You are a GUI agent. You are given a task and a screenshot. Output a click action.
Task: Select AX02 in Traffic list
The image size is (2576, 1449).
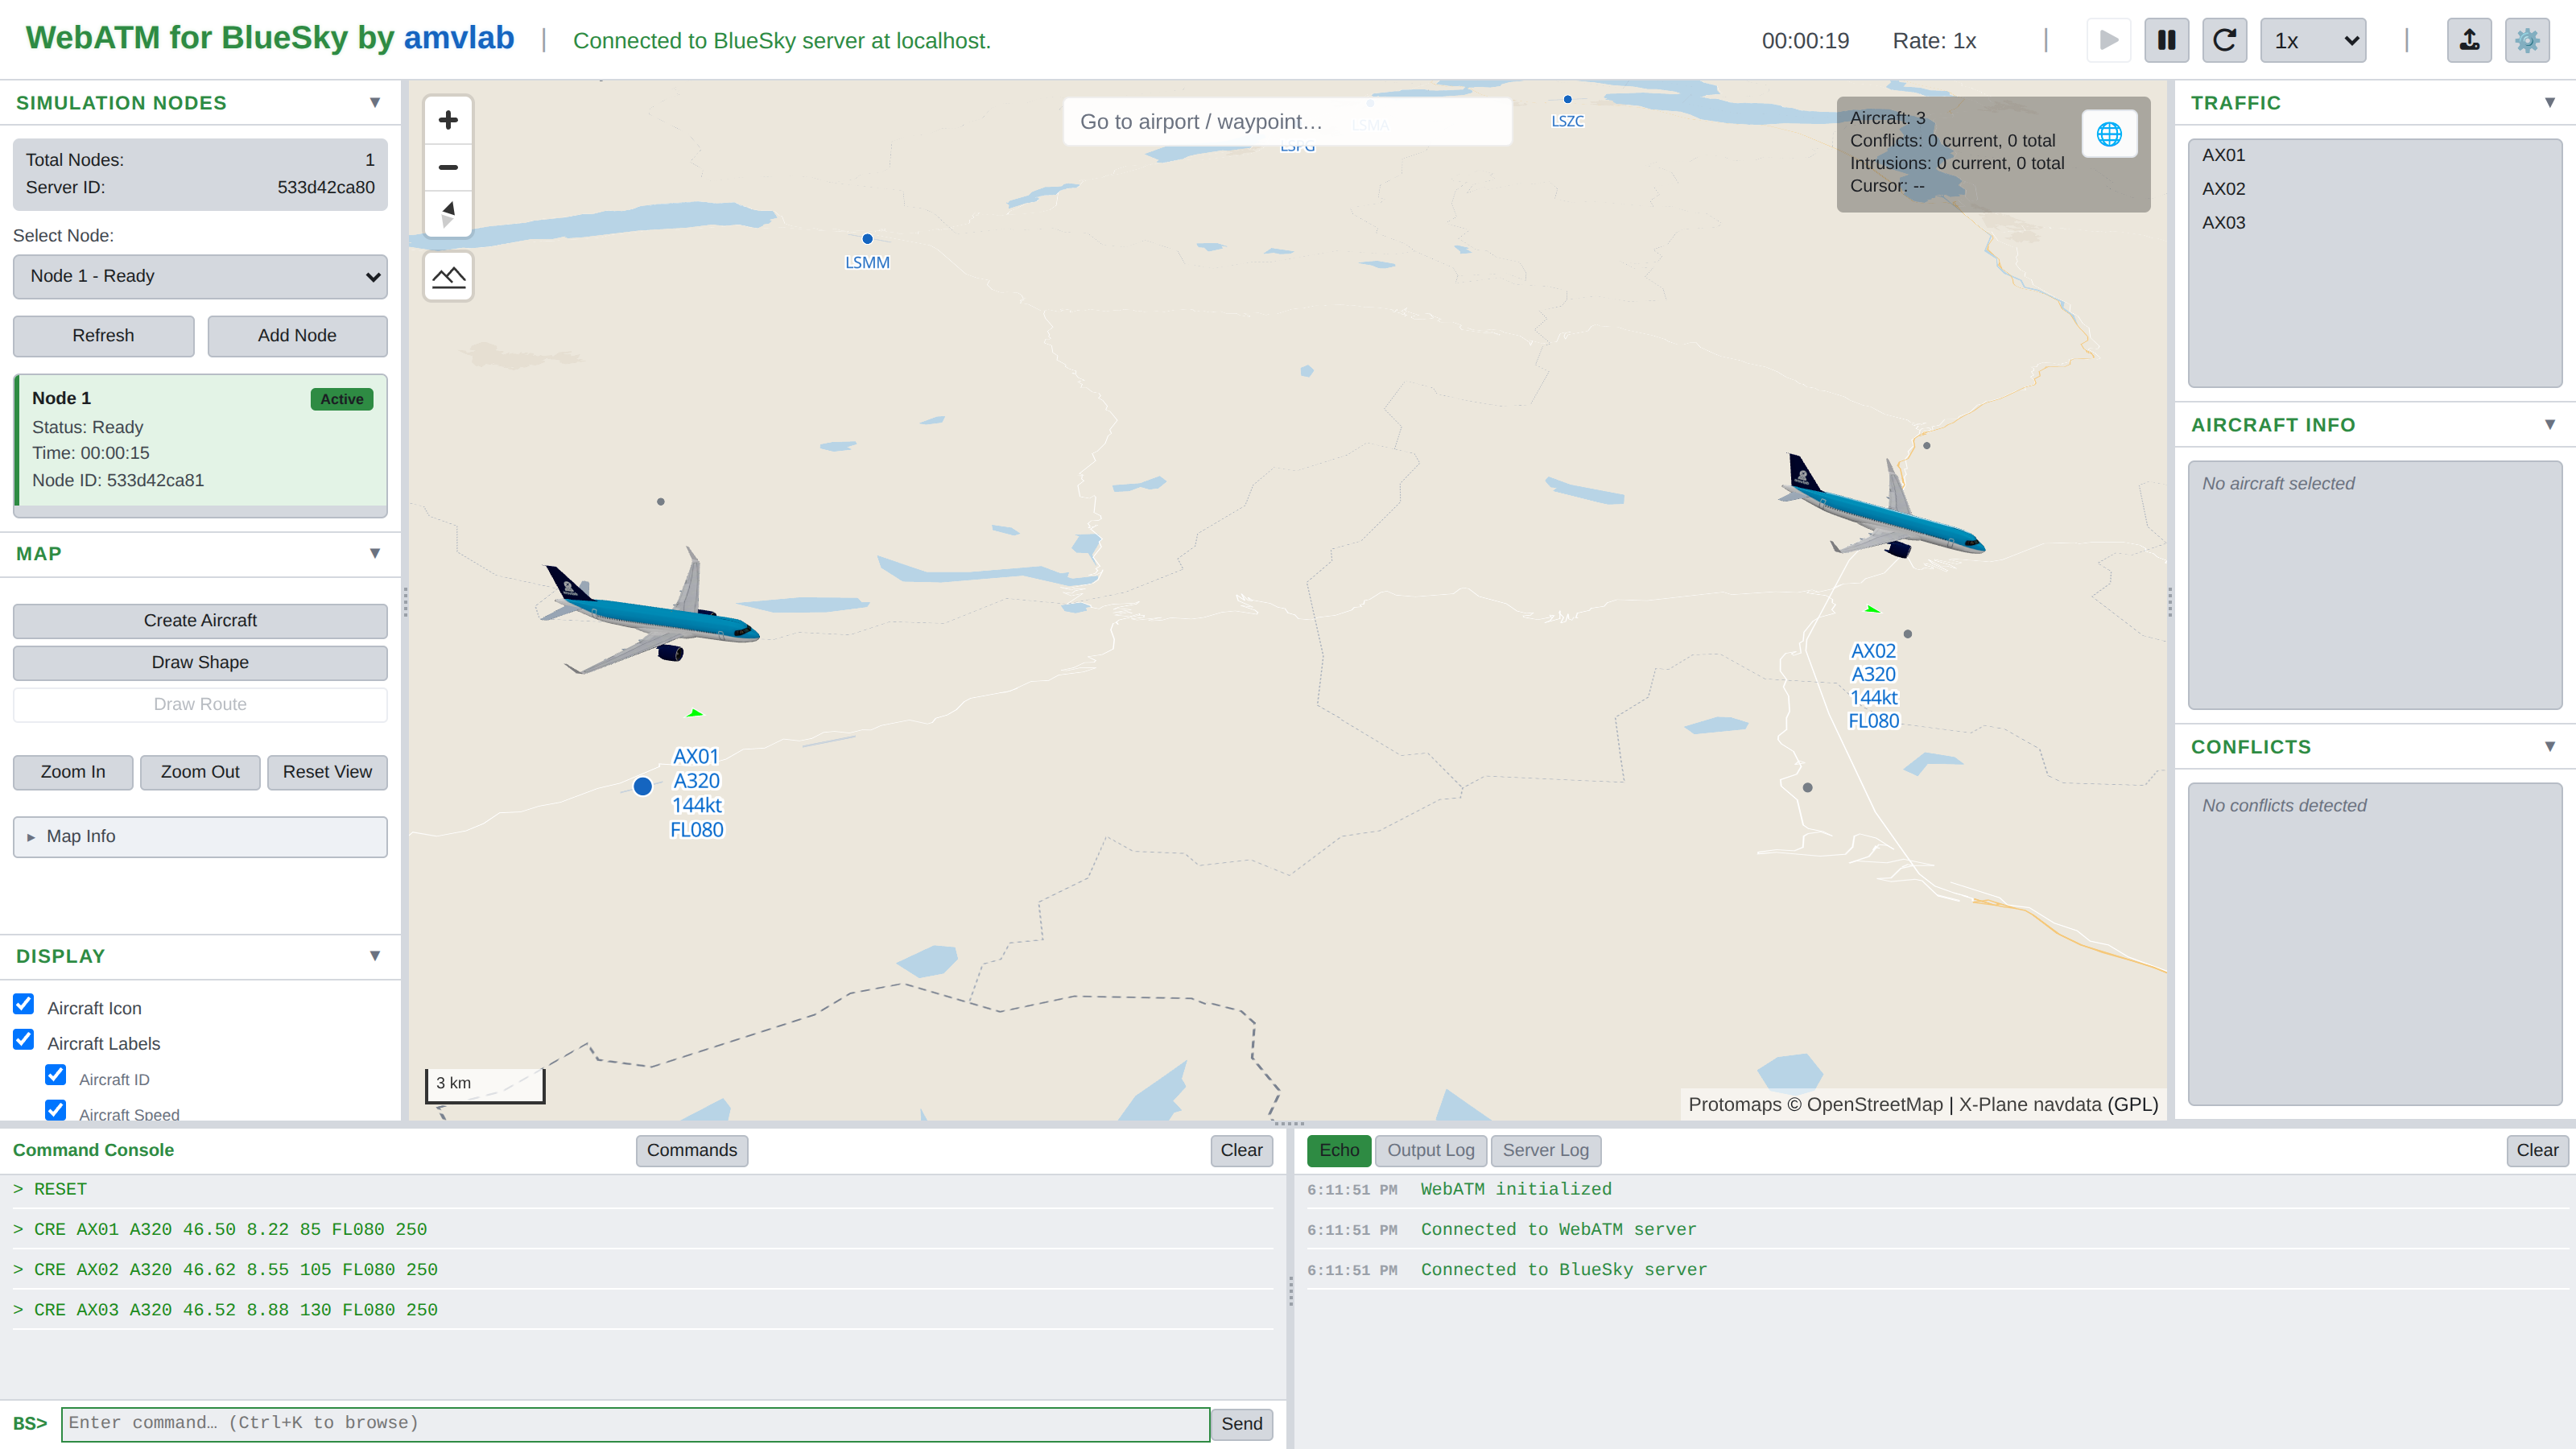point(2374,189)
